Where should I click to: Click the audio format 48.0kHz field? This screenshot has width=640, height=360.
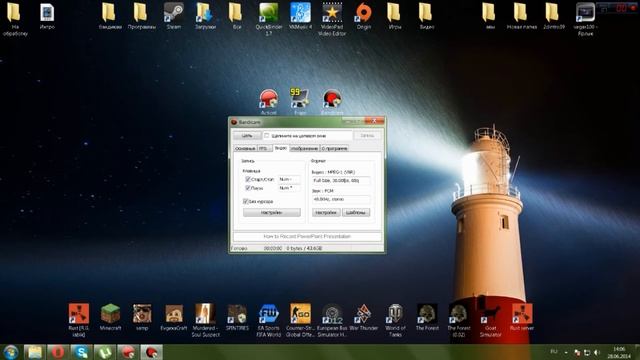click(x=341, y=199)
